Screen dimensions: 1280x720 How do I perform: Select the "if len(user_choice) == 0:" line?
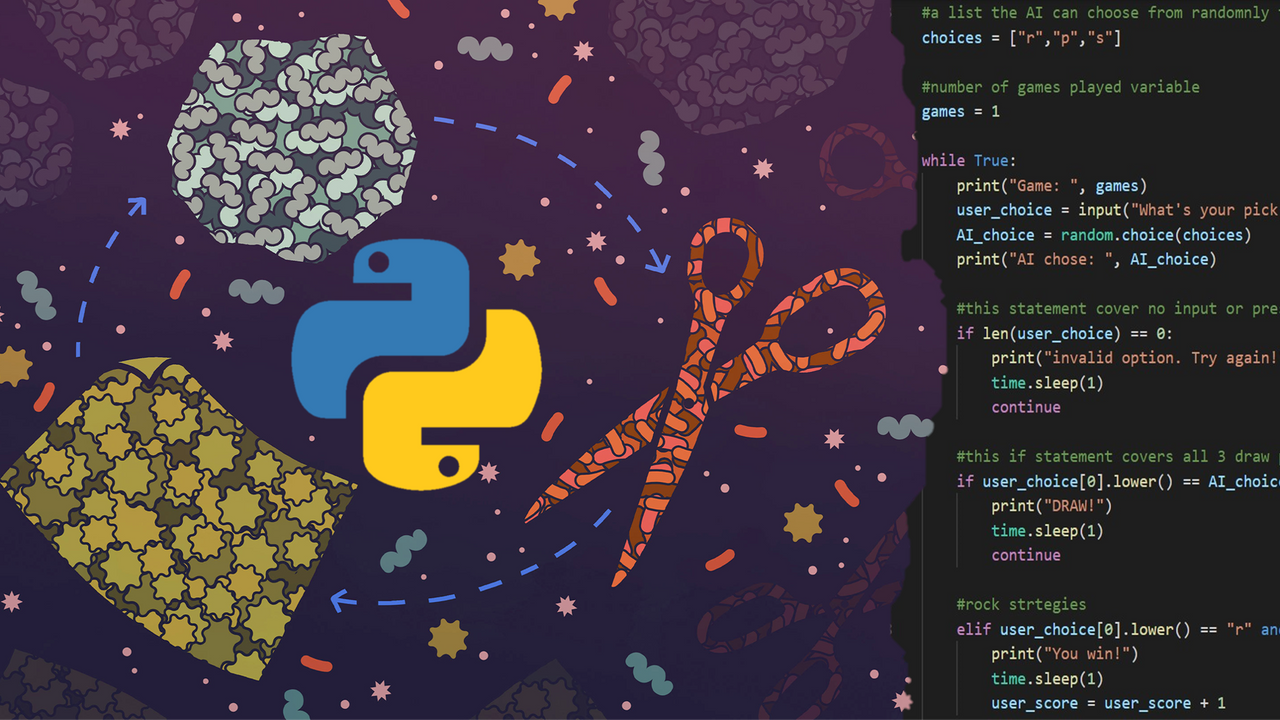(x=1064, y=333)
